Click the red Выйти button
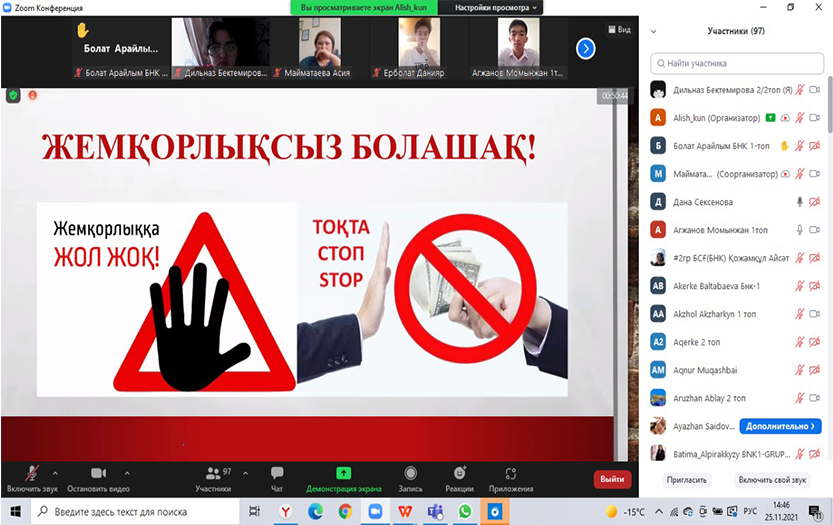The image size is (833, 525). (x=612, y=479)
